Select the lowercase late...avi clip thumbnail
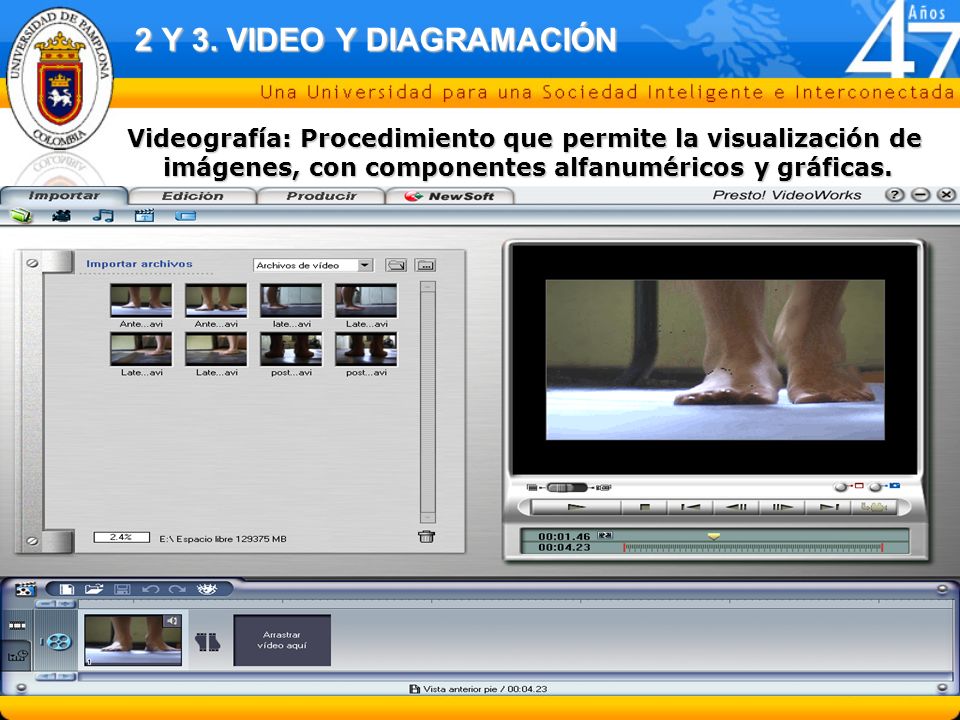Screen dimensions: 960x720 291,300
